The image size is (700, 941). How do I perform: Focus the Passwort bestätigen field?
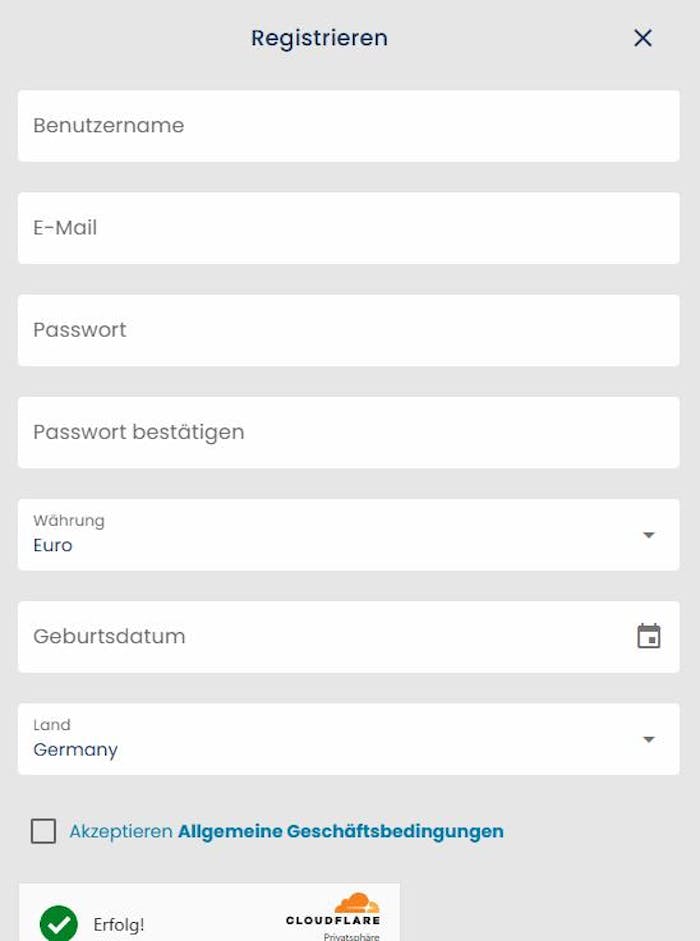(x=348, y=432)
